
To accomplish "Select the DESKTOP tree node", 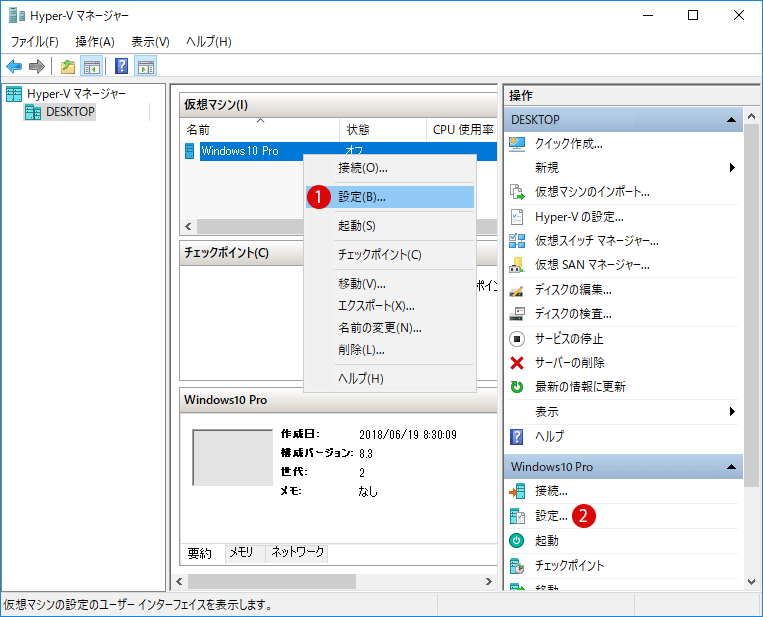I will pyautogui.click(x=71, y=112).
